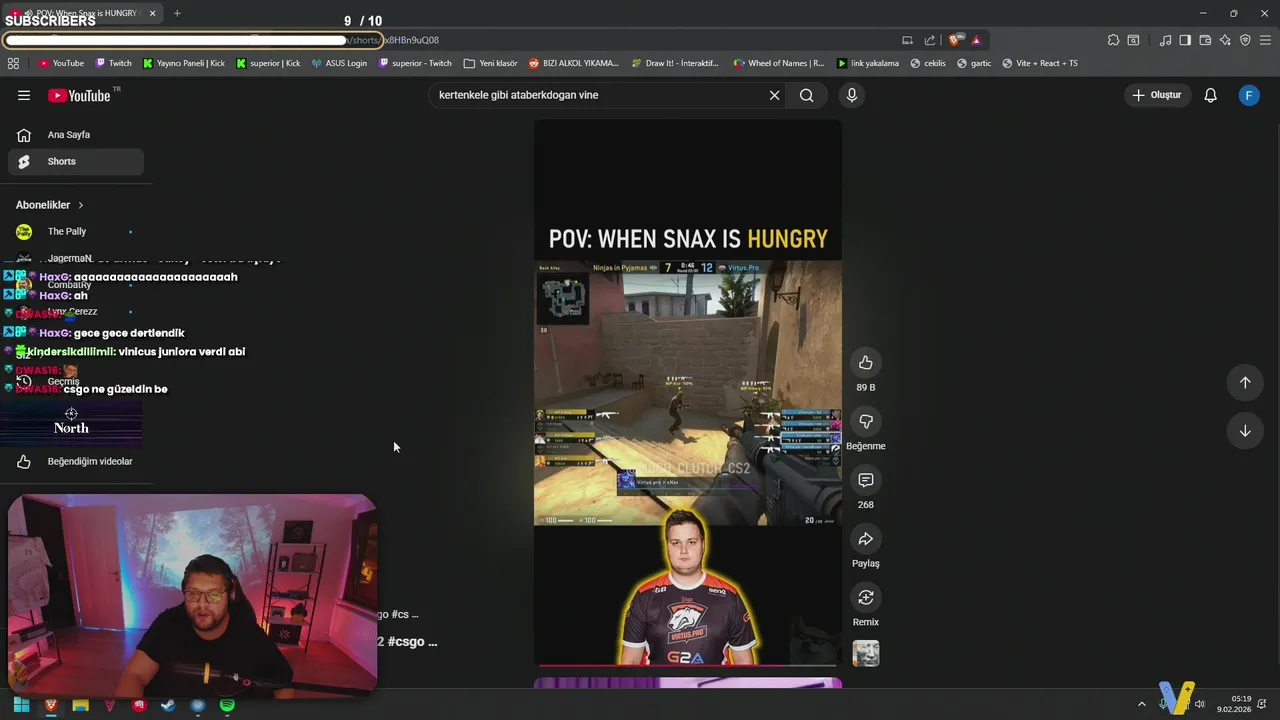This screenshot has width=1280, height=720.
Task: Expand Abonelikler subscriptions chevron
Action: pyautogui.click(x=81, y=205)
